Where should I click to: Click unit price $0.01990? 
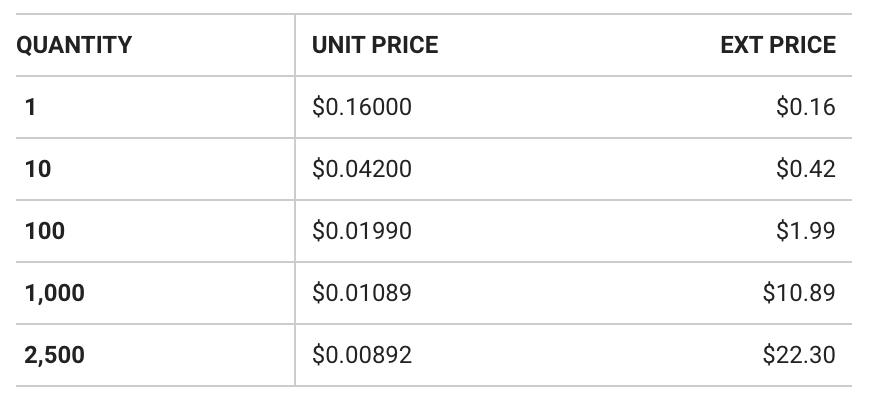362,231
